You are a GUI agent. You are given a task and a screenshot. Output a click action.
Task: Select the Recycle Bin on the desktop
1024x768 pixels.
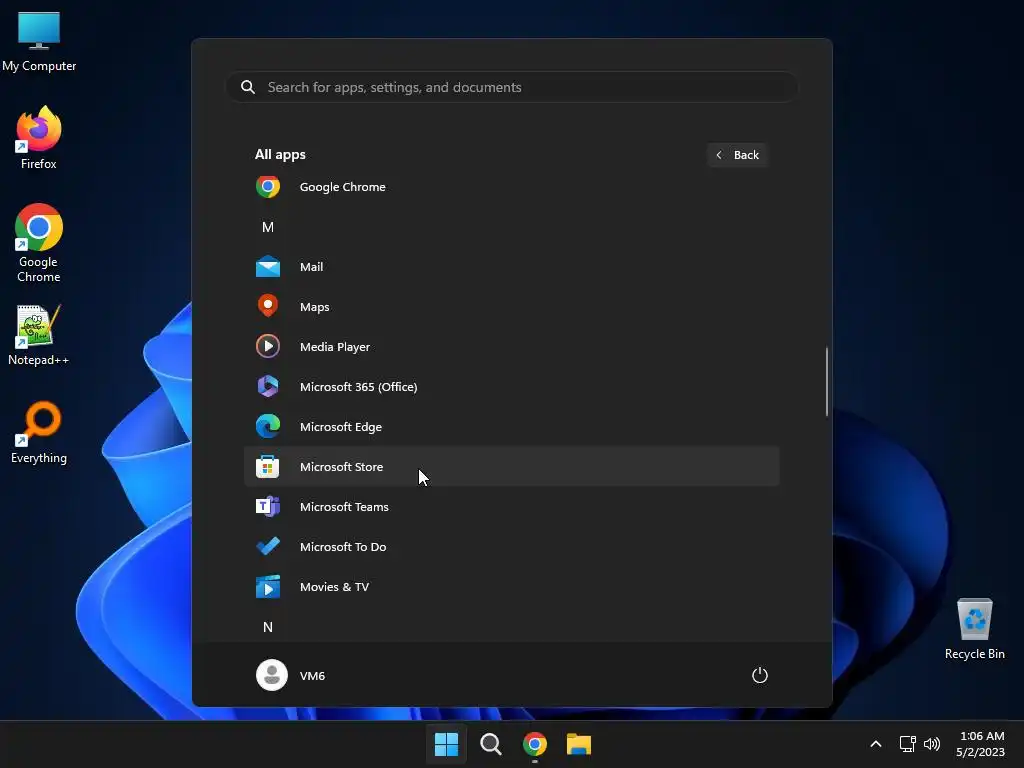coord(974,629)
